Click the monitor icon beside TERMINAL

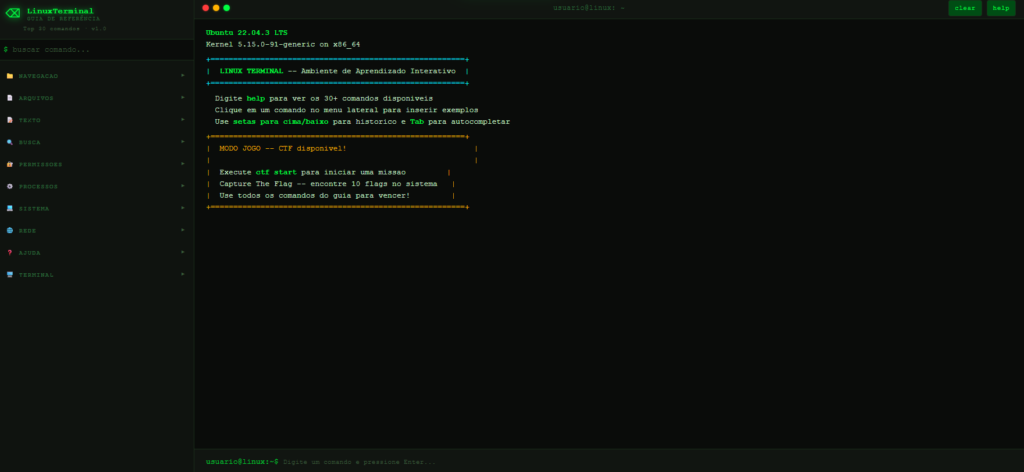(x=10, y=275)
